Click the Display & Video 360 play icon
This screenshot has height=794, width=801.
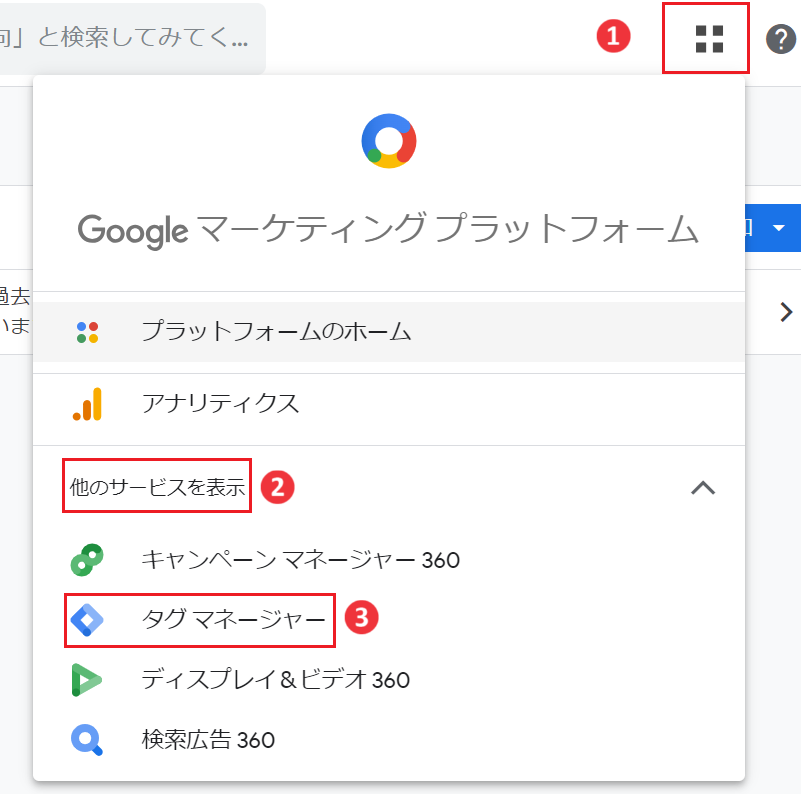pyautogui.click(x=86, y=680)
